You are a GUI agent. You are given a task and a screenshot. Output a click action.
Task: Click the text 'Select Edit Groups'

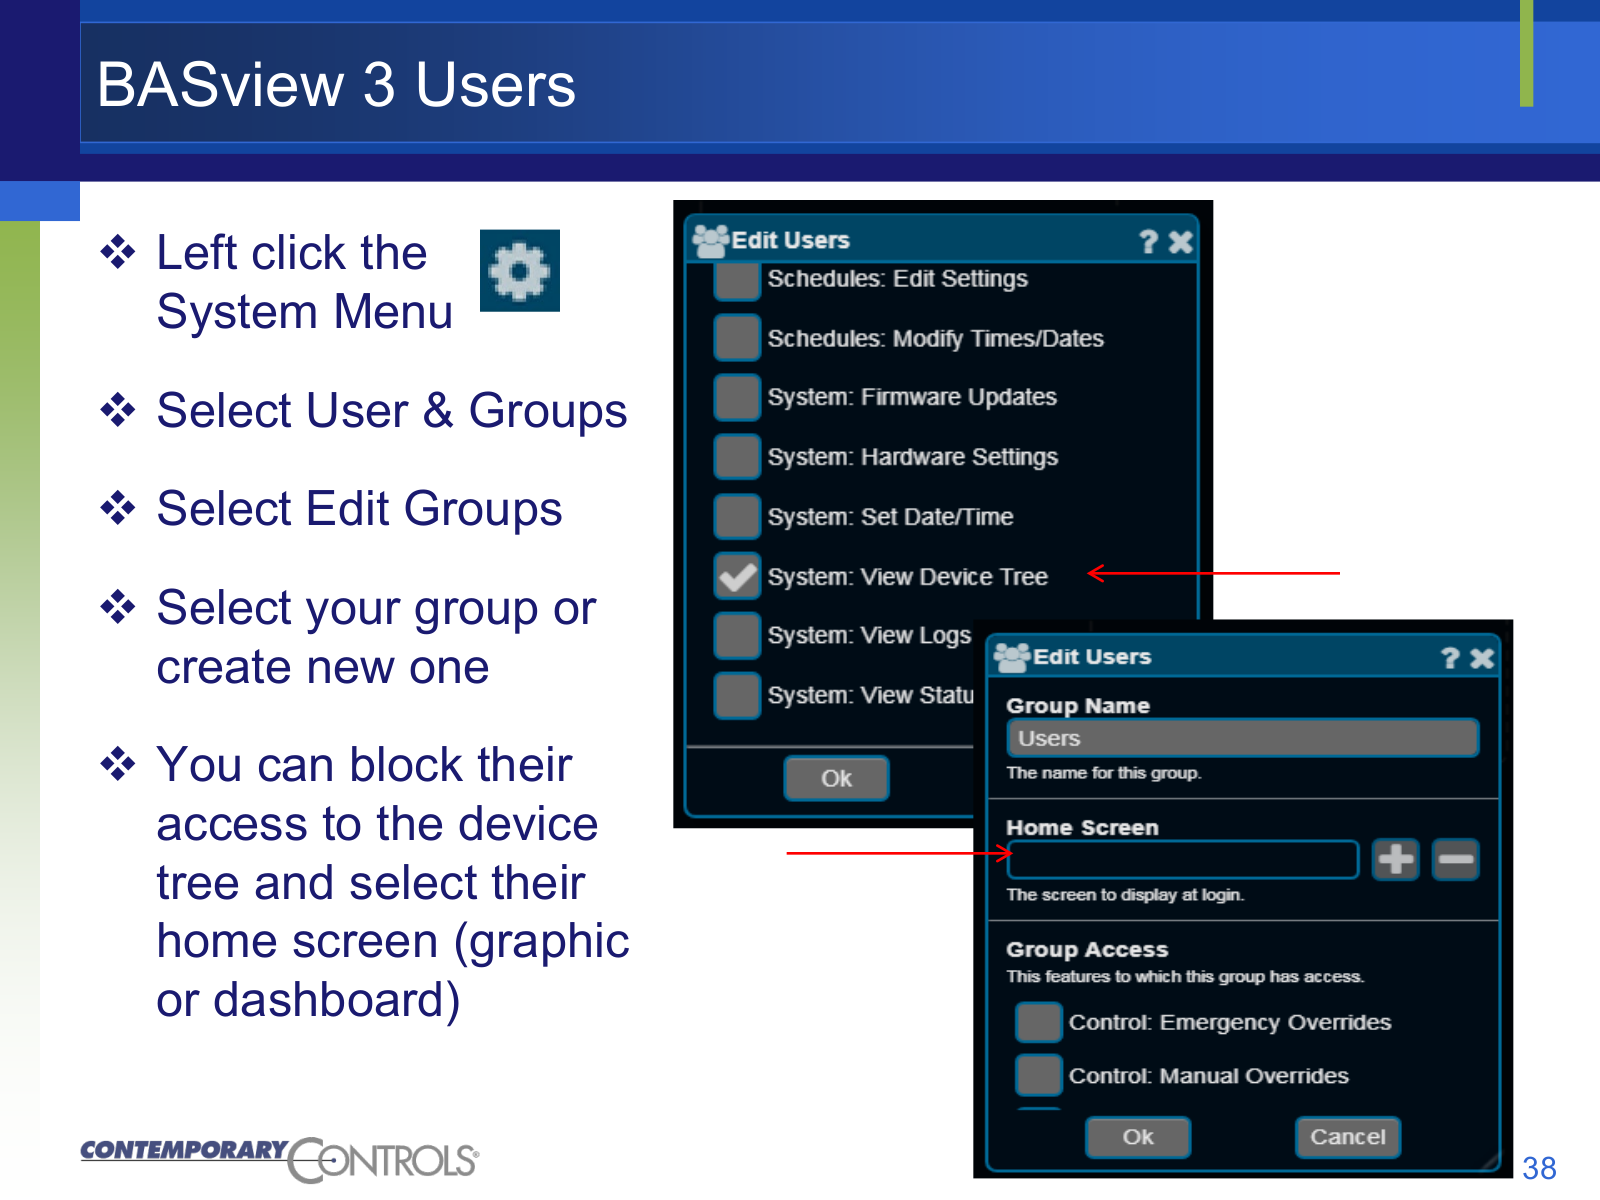(359, 508)
